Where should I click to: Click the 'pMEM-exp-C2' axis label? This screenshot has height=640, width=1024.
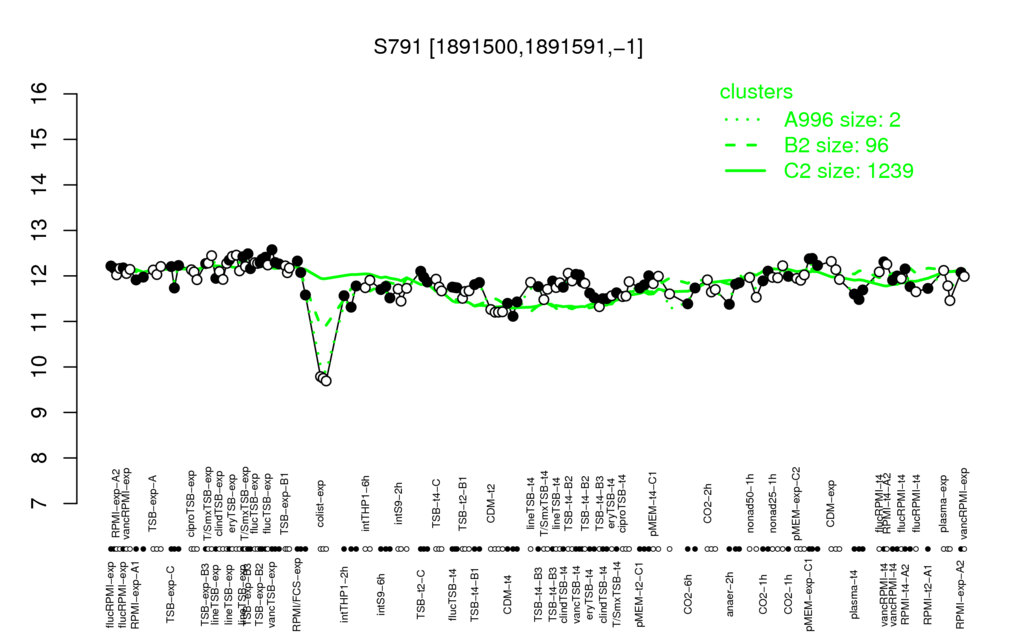(797, 502)
